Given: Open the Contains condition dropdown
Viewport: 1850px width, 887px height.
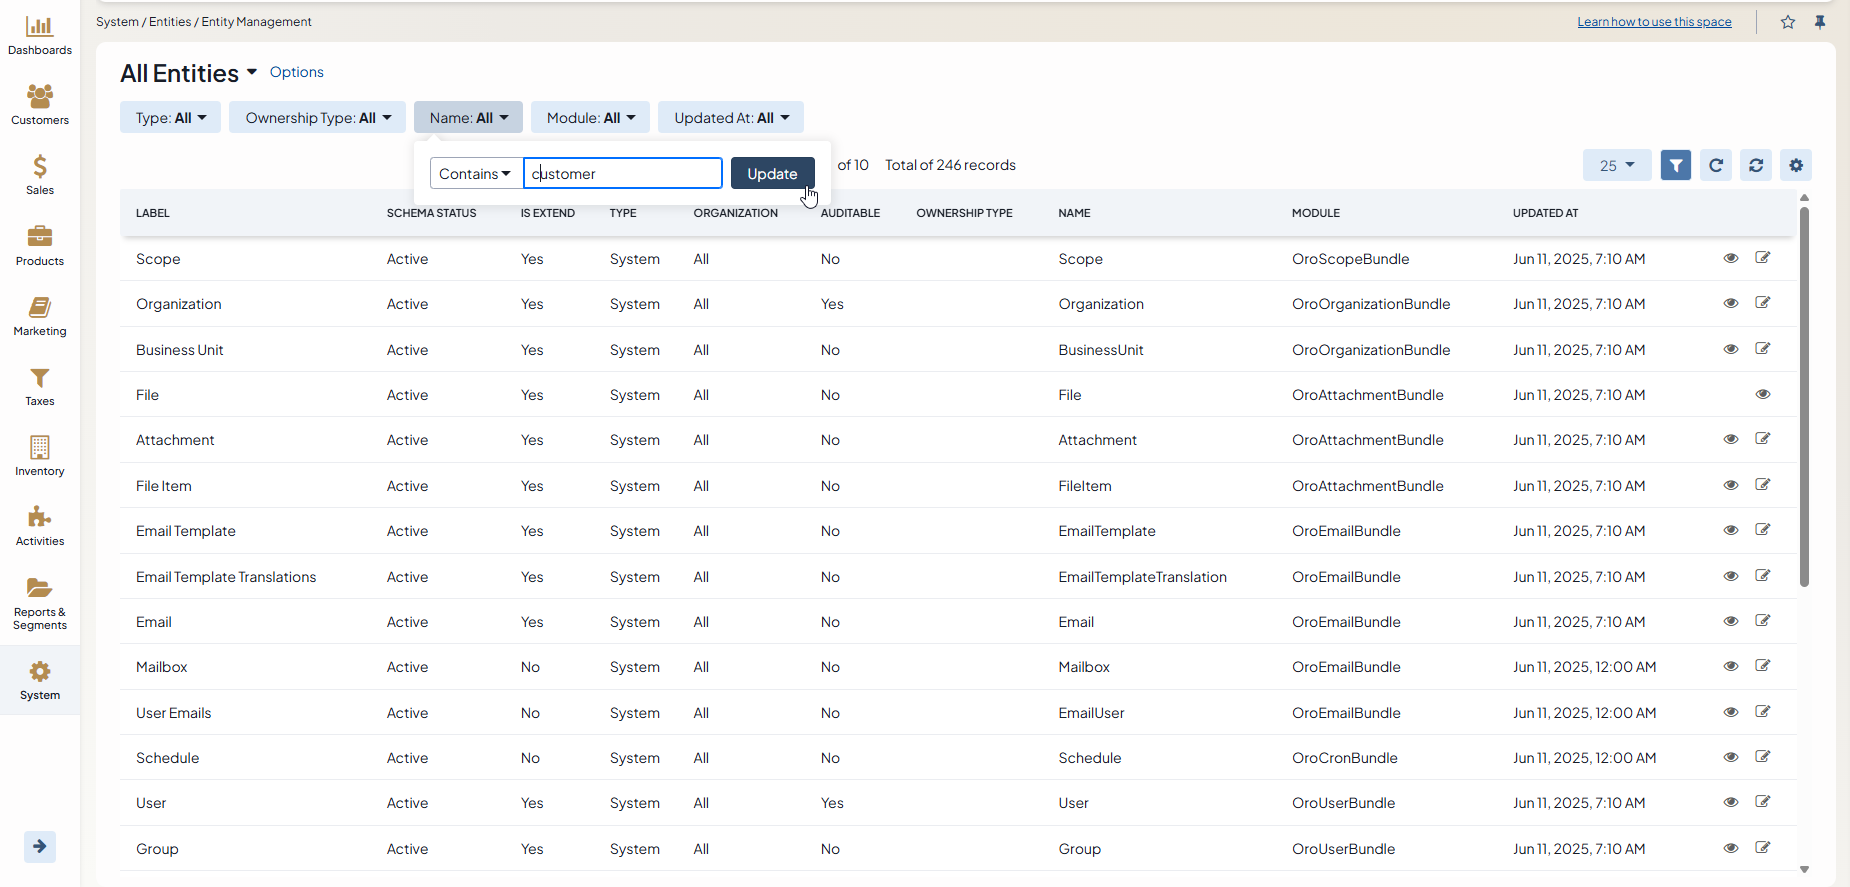Looking at the screenshot, I should 476,174.
